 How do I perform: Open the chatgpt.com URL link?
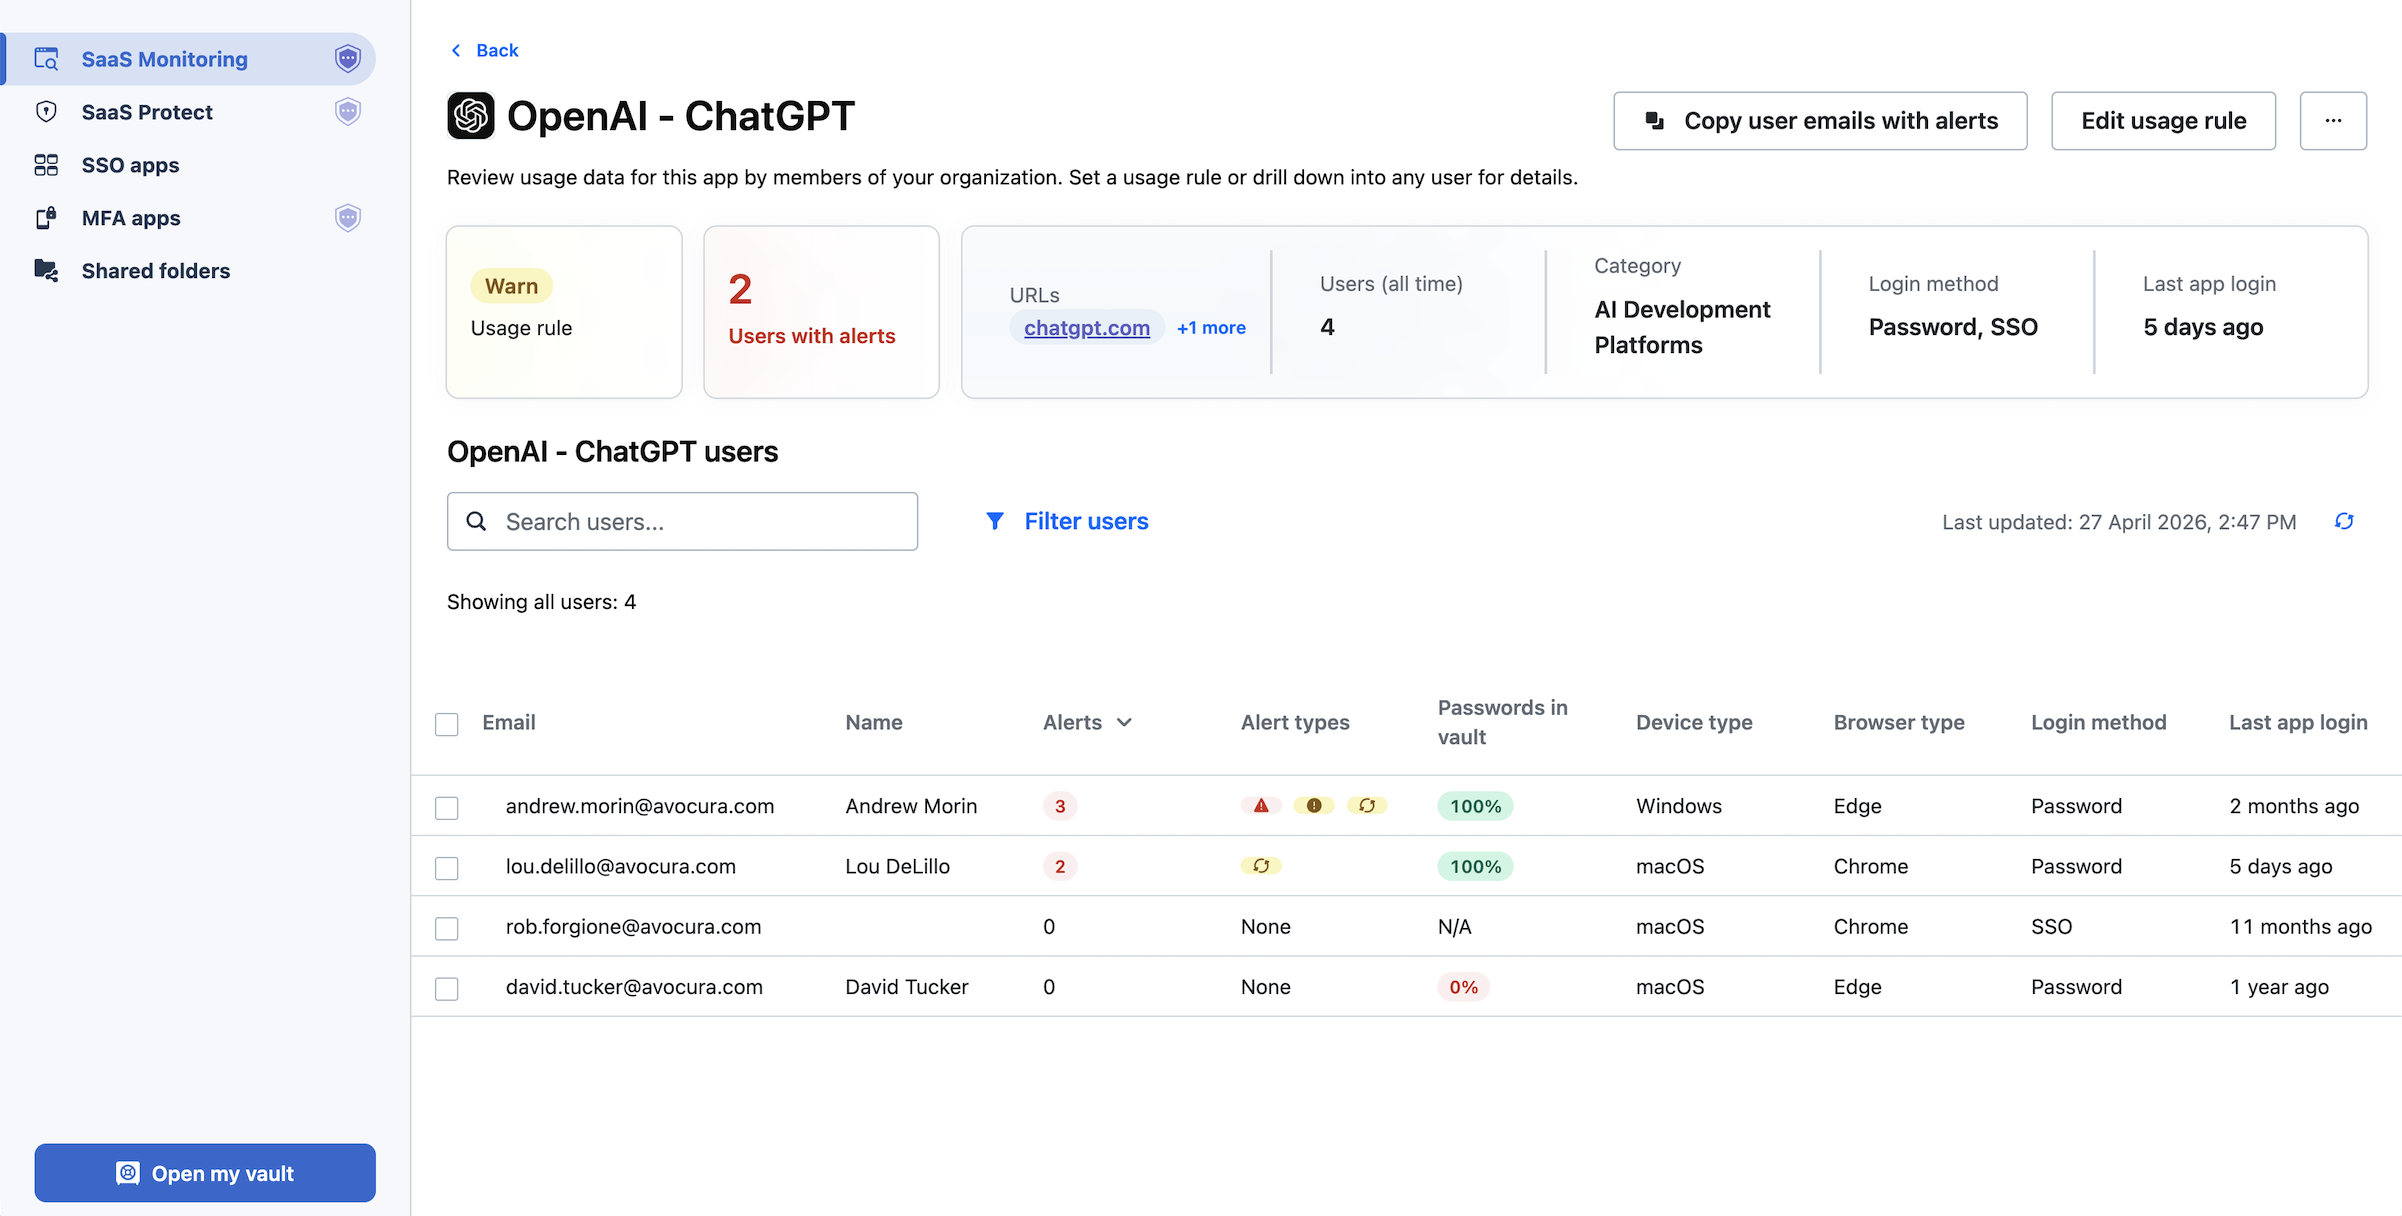pos(1086,328)
